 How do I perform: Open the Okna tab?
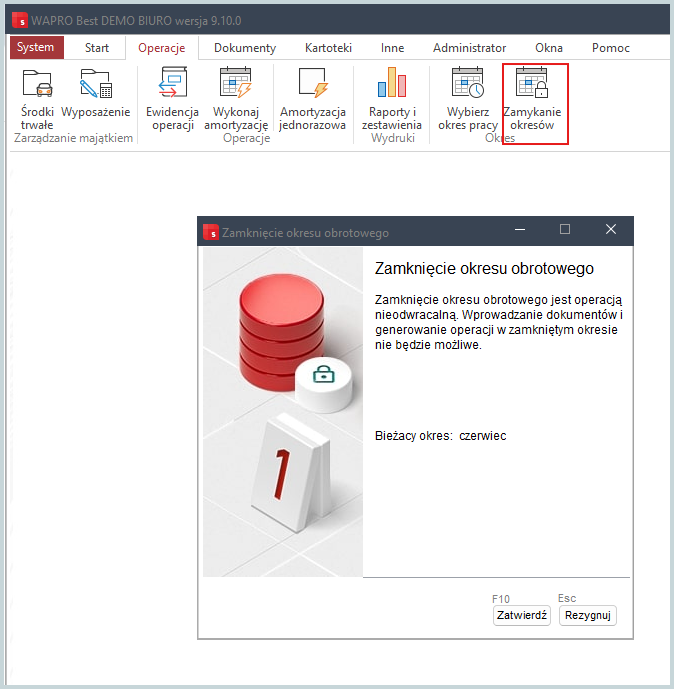pyautogui.click(x=549, y=47)
